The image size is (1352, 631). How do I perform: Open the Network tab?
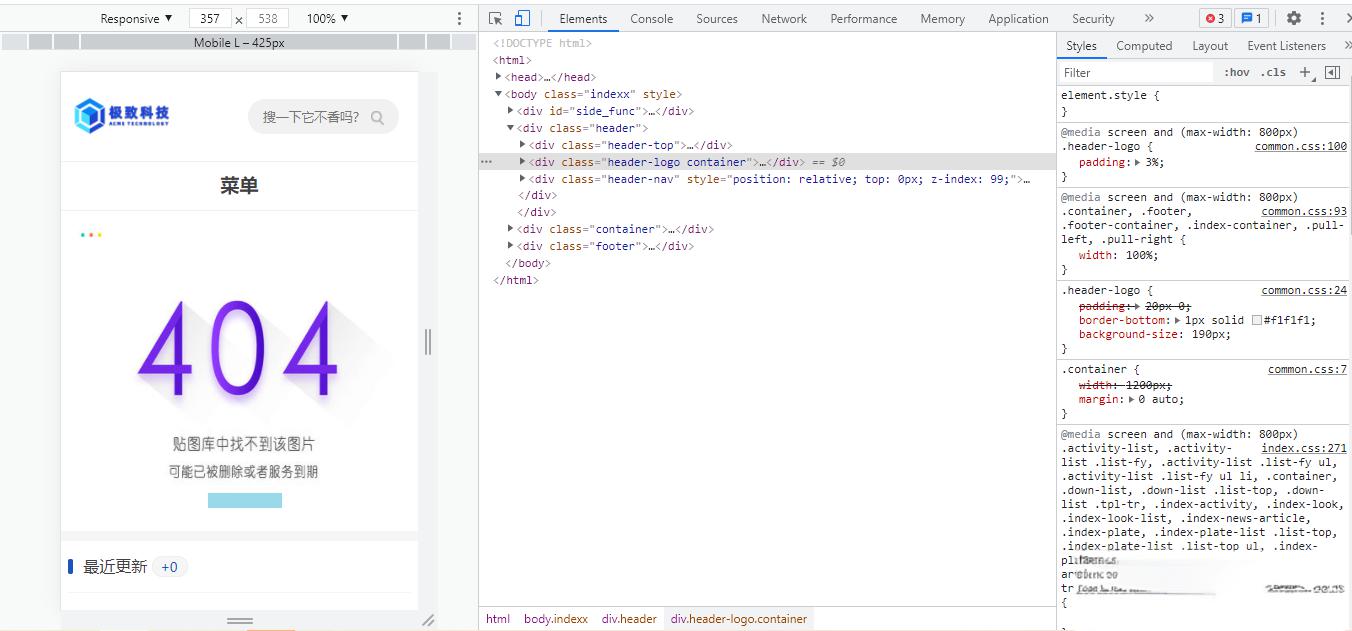784,18
